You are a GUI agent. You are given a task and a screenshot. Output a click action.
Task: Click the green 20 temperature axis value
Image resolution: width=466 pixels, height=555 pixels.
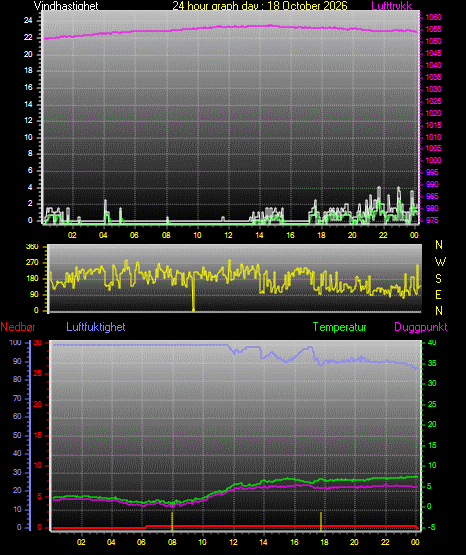[432, 424]
